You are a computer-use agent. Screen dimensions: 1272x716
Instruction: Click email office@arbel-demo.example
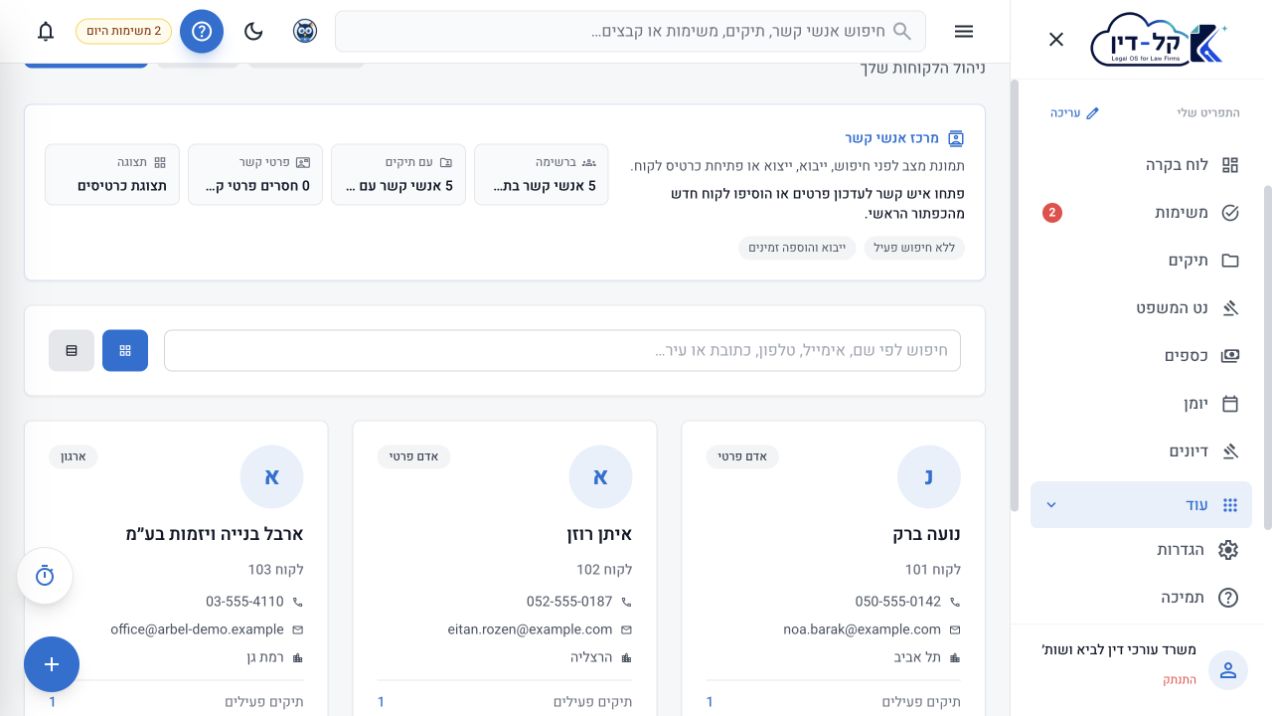(x=197, y=630)
